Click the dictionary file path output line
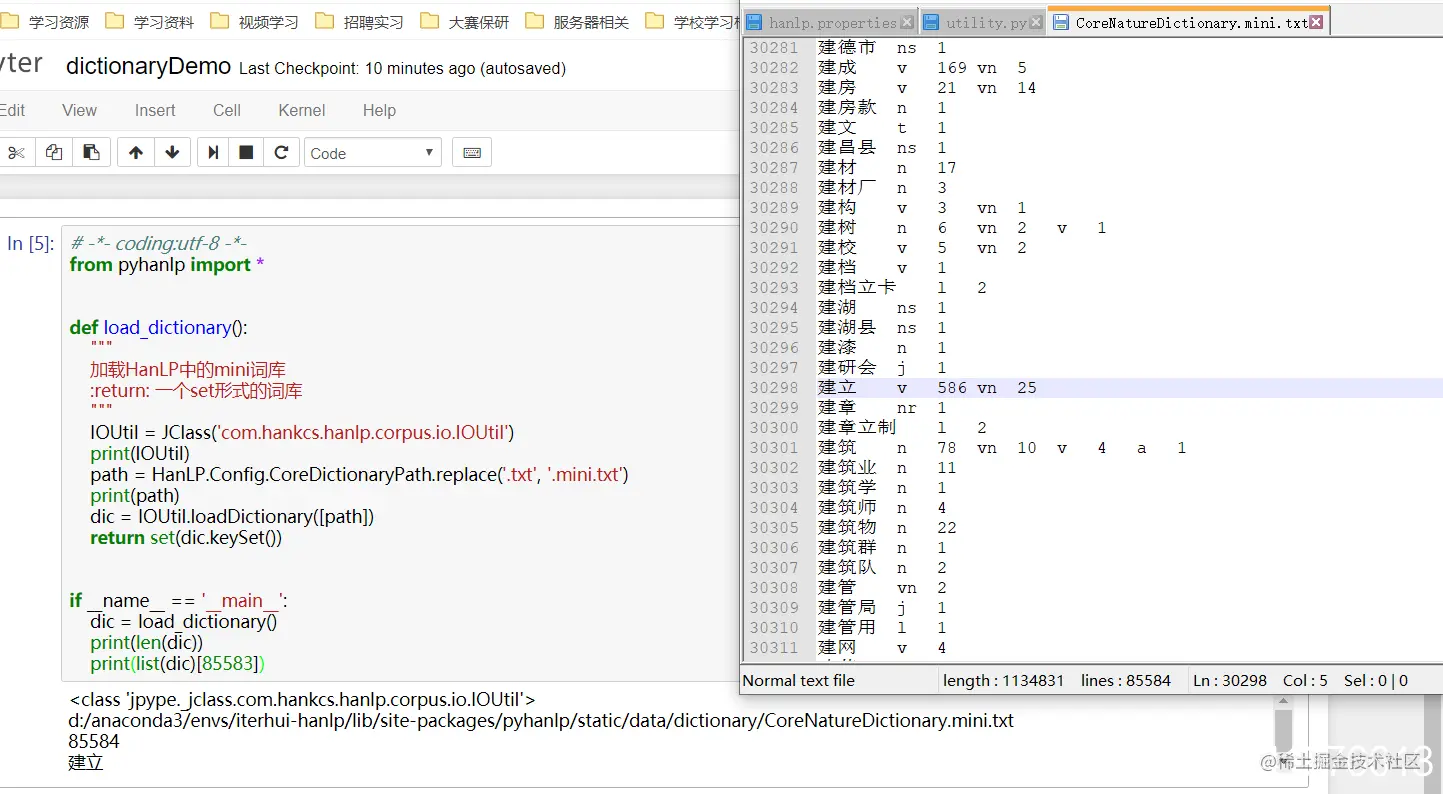This screenshot has height=794, width=1443. click(541, 720)
